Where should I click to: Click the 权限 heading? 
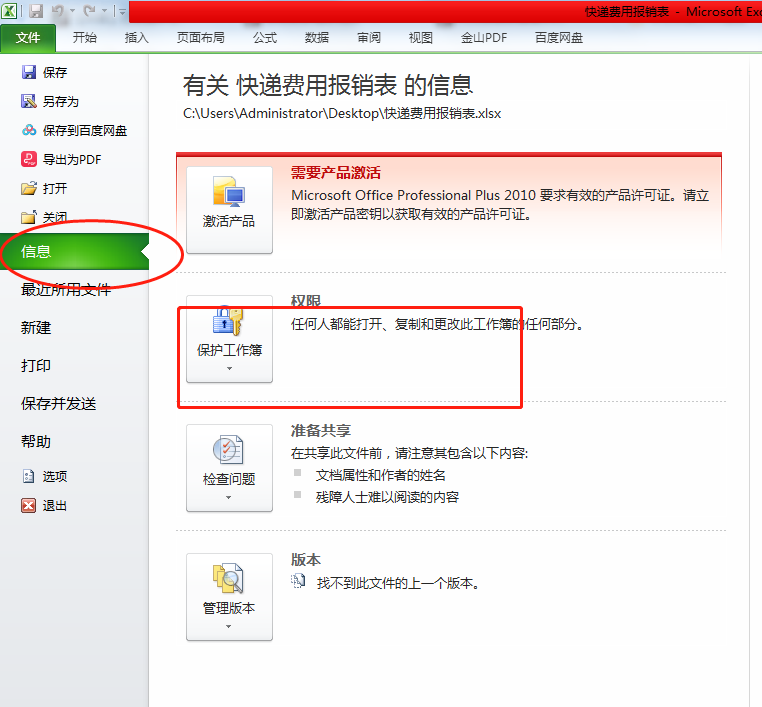pos(306,301)
